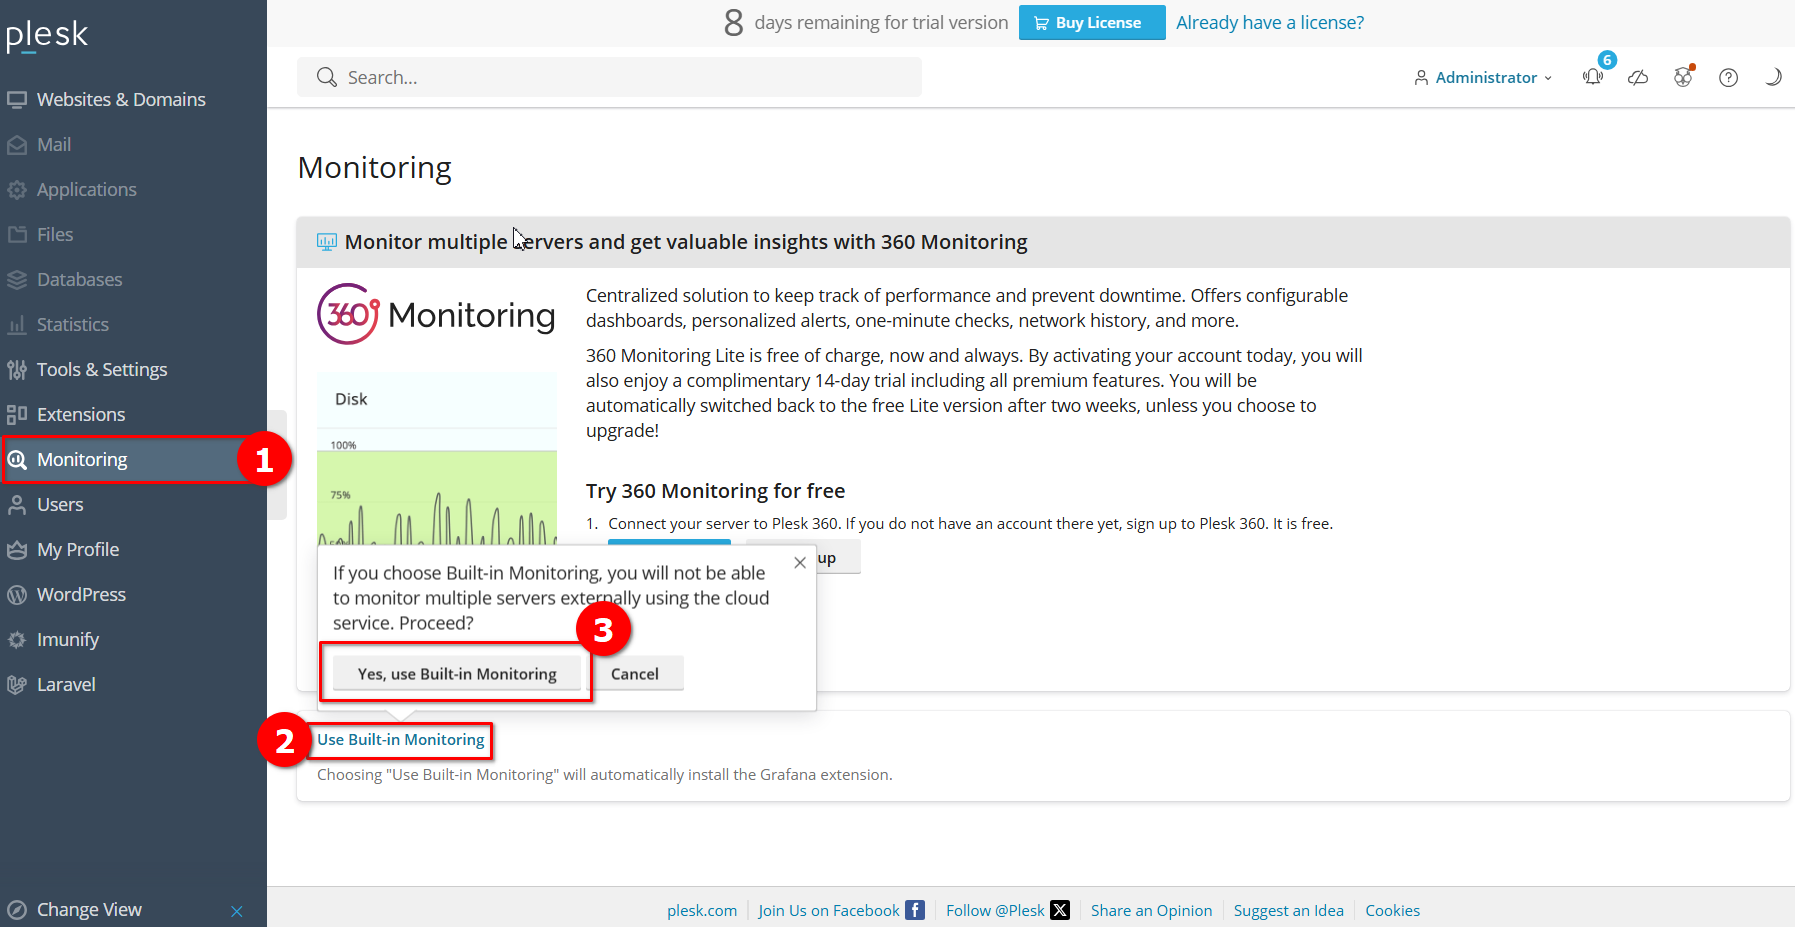The height and width of the screenshot is (927, 1795).
Task: Click the Laravel logo icon
Action: pos(17,685)
